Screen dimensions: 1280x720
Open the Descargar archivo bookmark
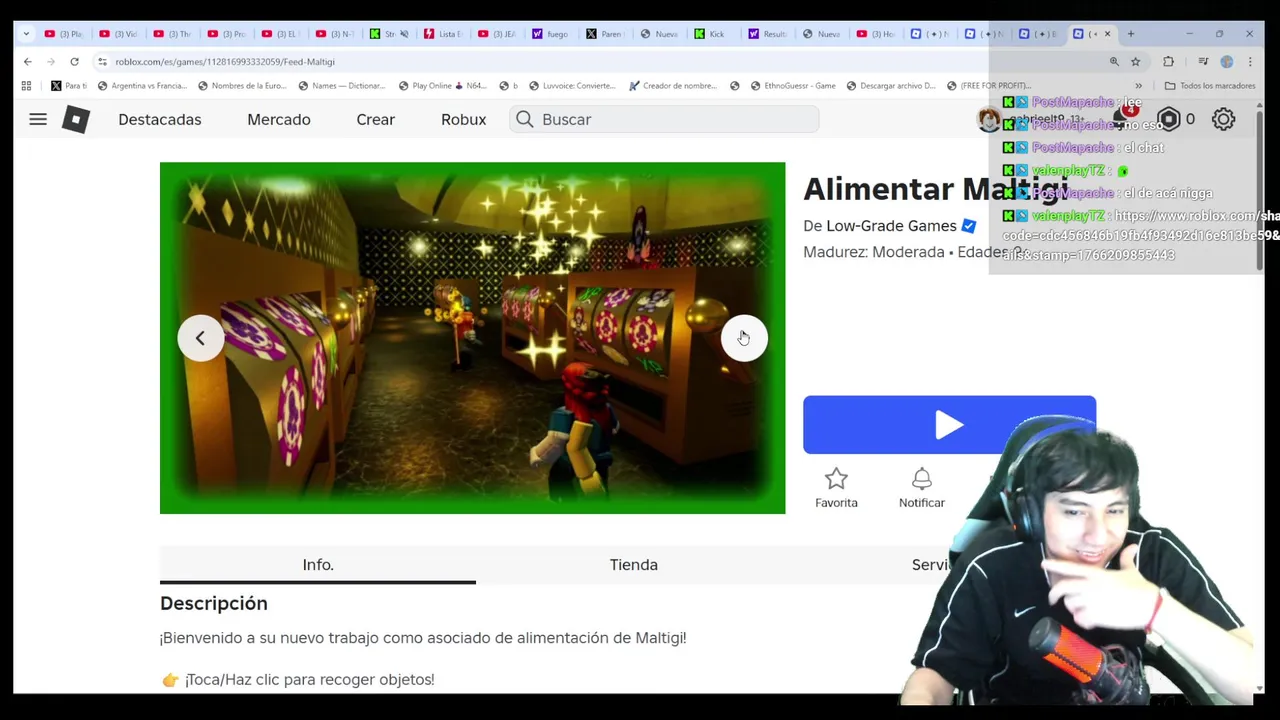(891, 85)
